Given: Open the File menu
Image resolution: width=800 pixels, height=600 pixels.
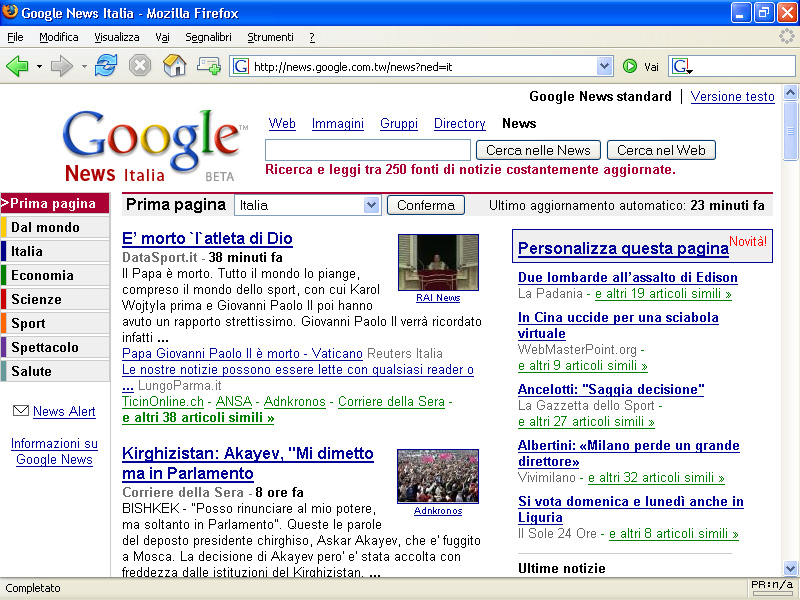Looking at the screenshot, I should coord(15,37).
